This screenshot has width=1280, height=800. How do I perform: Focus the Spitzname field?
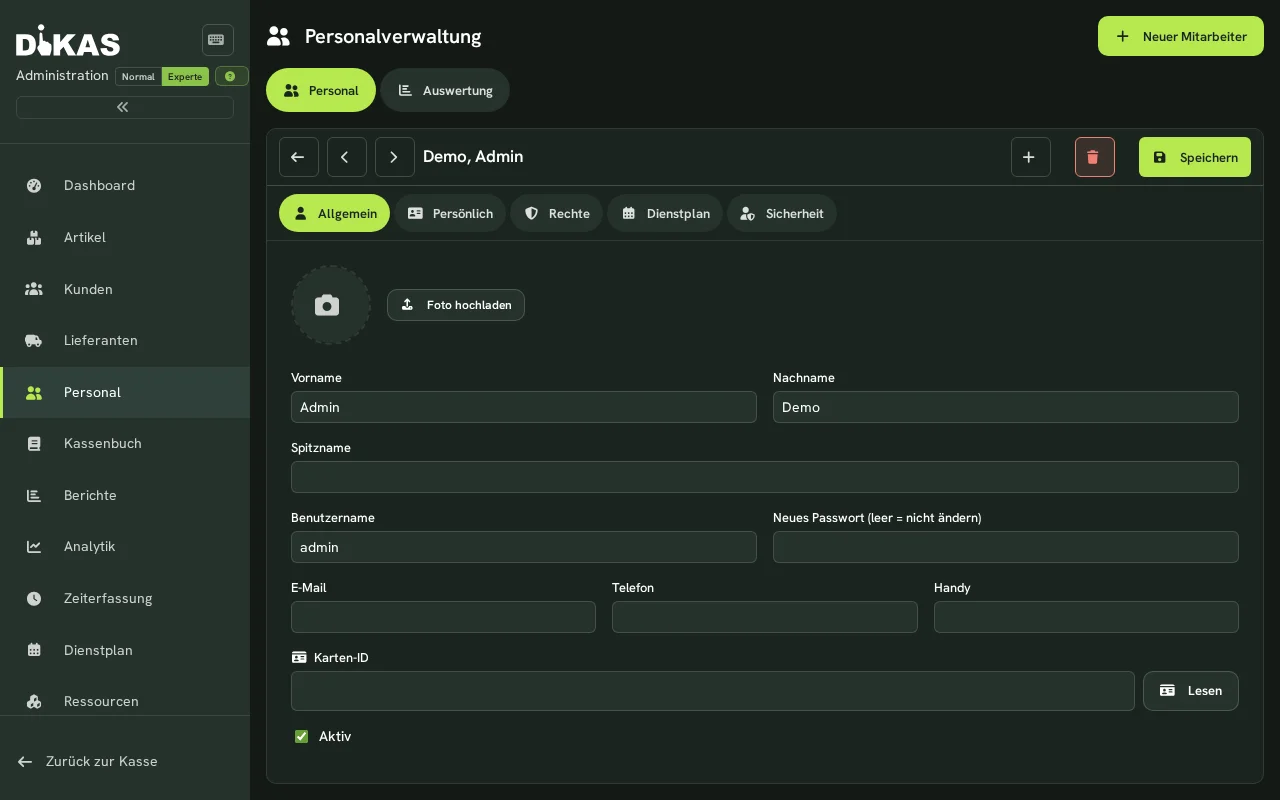[765, 477]
